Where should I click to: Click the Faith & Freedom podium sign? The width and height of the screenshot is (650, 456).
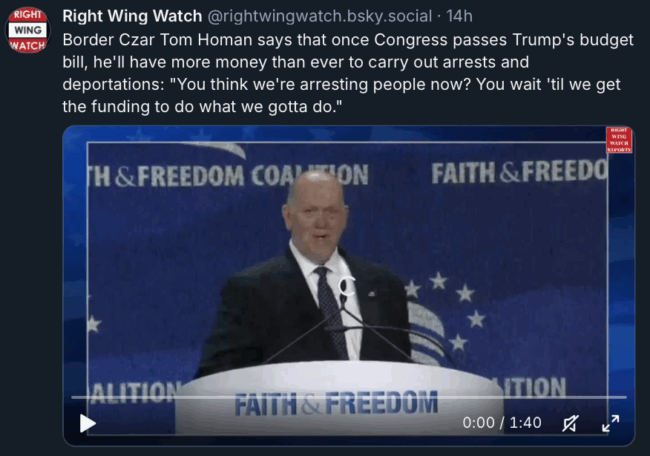point(336,403)
